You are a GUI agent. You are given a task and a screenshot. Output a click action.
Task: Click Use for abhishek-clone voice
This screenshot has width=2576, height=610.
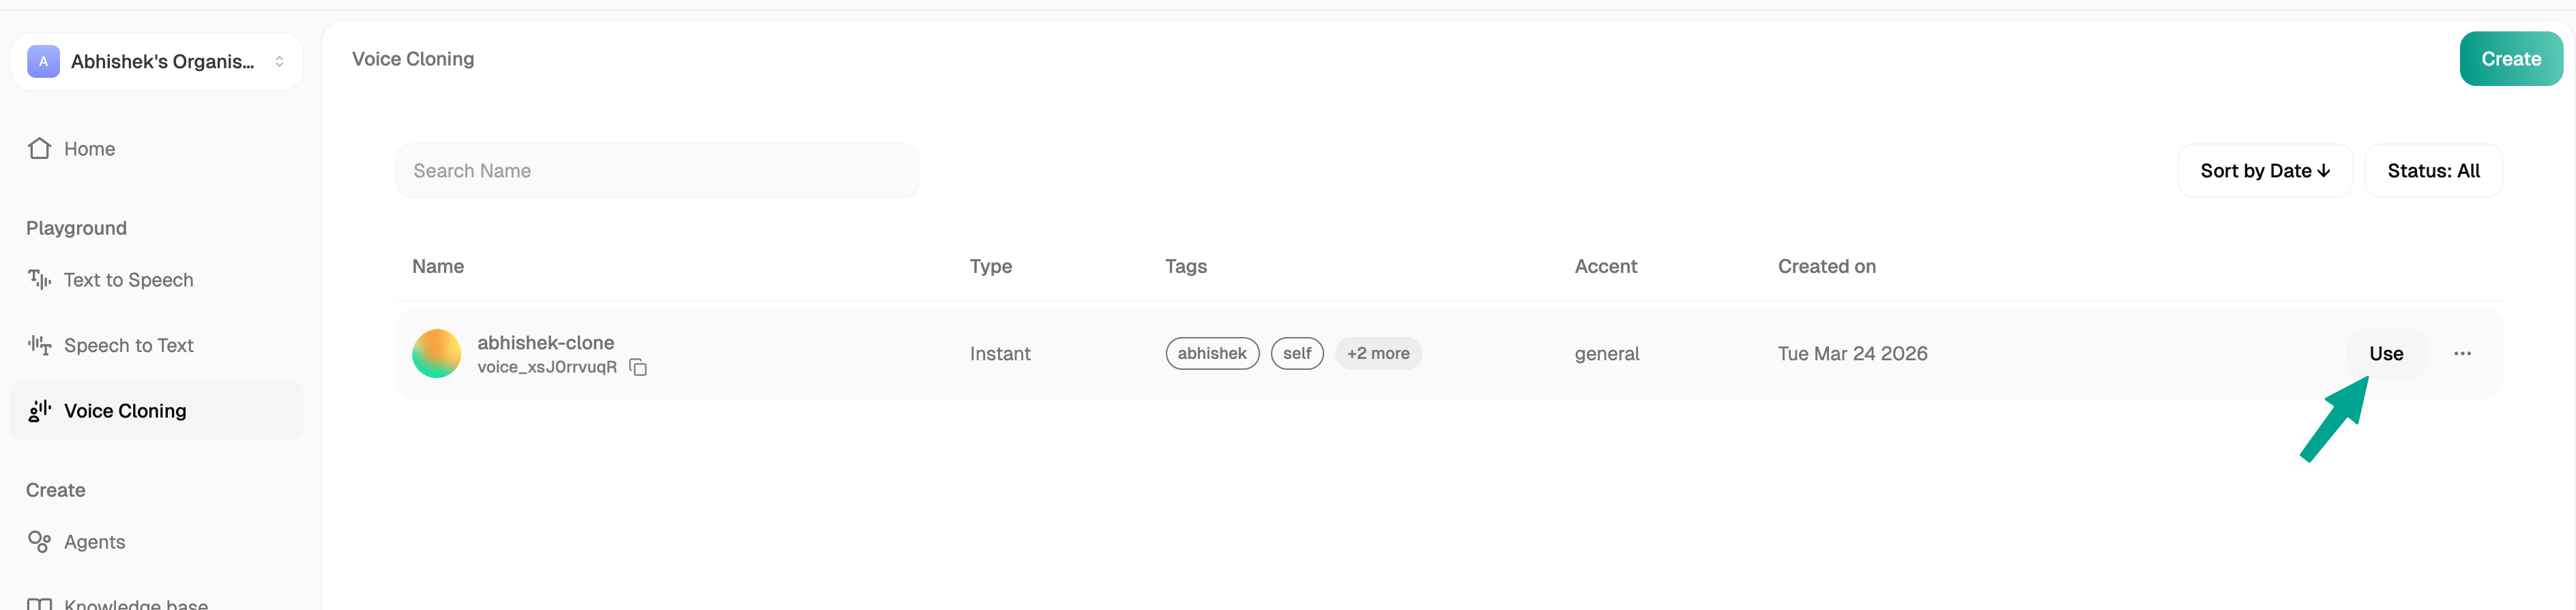pos(2386,353)
